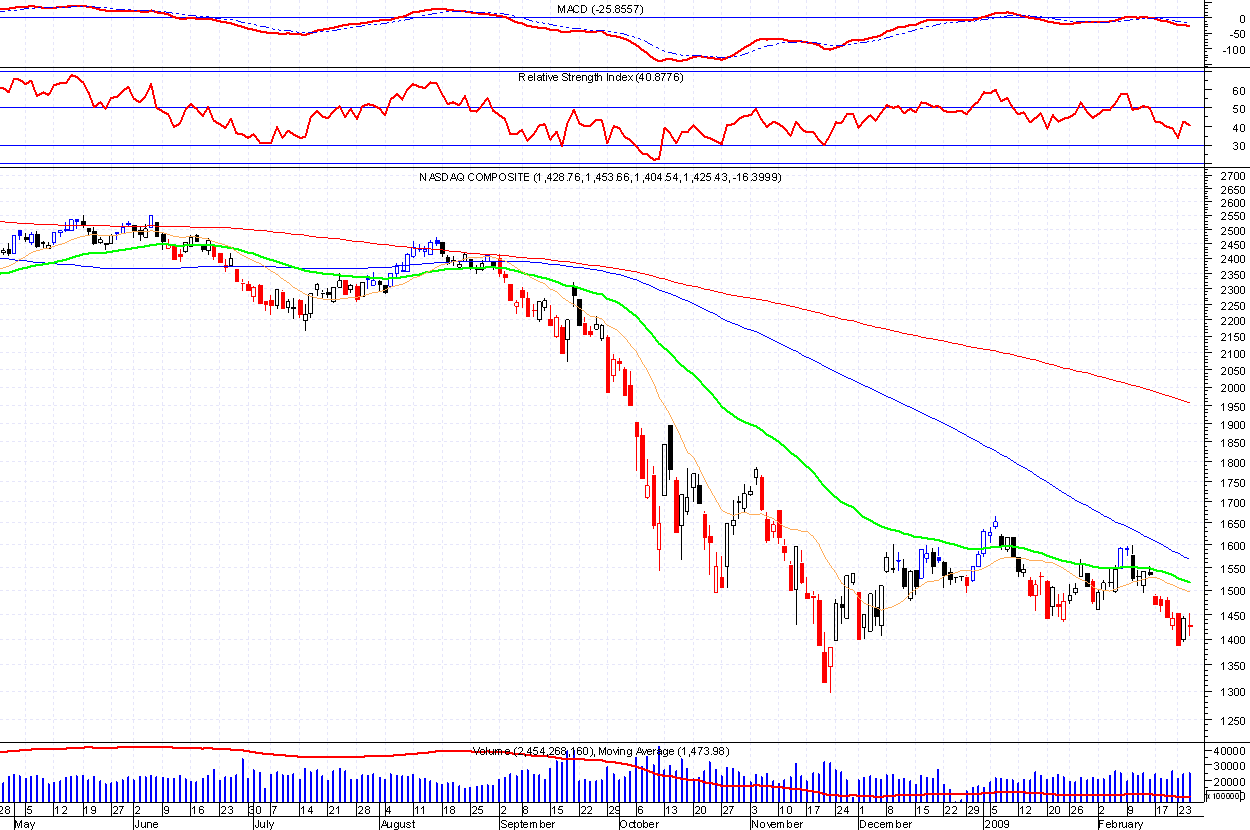Select the Volume and Moving Average title
Viewport: 1250px width, 830px height.
(600, 751)
